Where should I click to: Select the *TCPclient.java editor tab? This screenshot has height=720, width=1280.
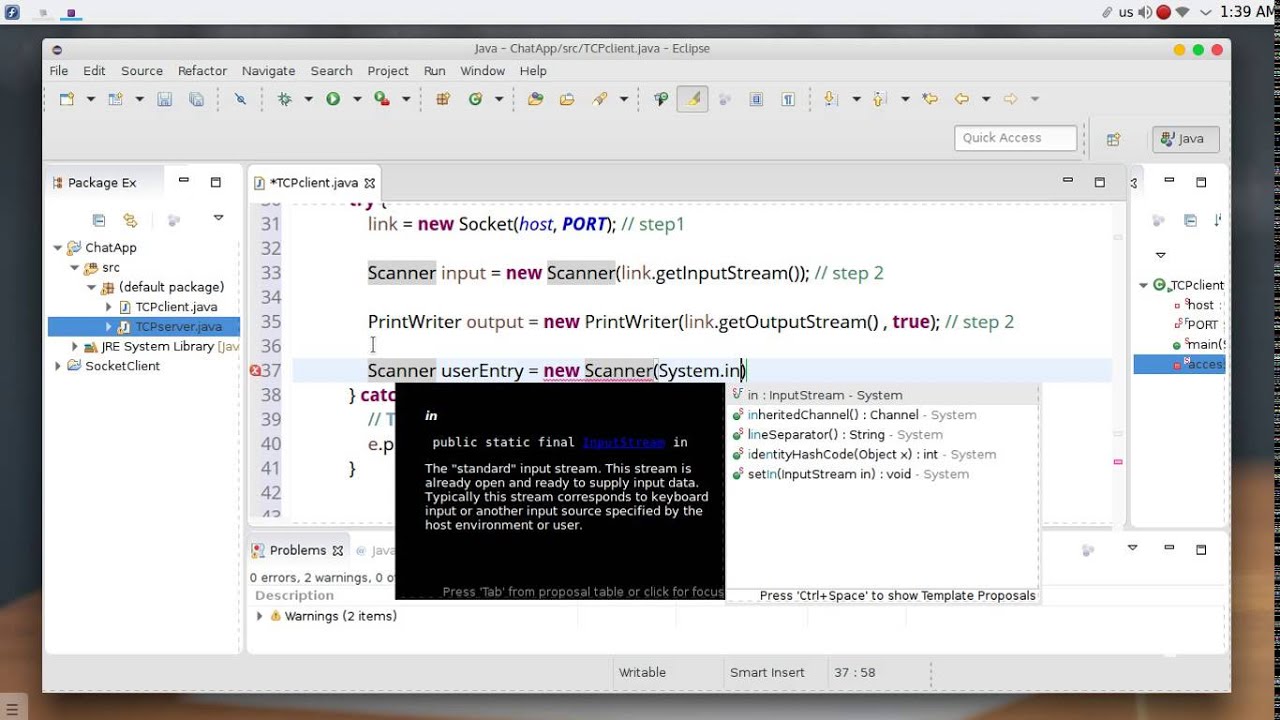tap(312, 183)
